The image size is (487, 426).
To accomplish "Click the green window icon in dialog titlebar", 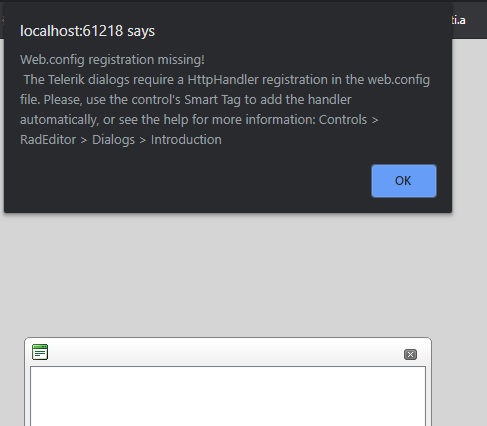I will [40, 352].
